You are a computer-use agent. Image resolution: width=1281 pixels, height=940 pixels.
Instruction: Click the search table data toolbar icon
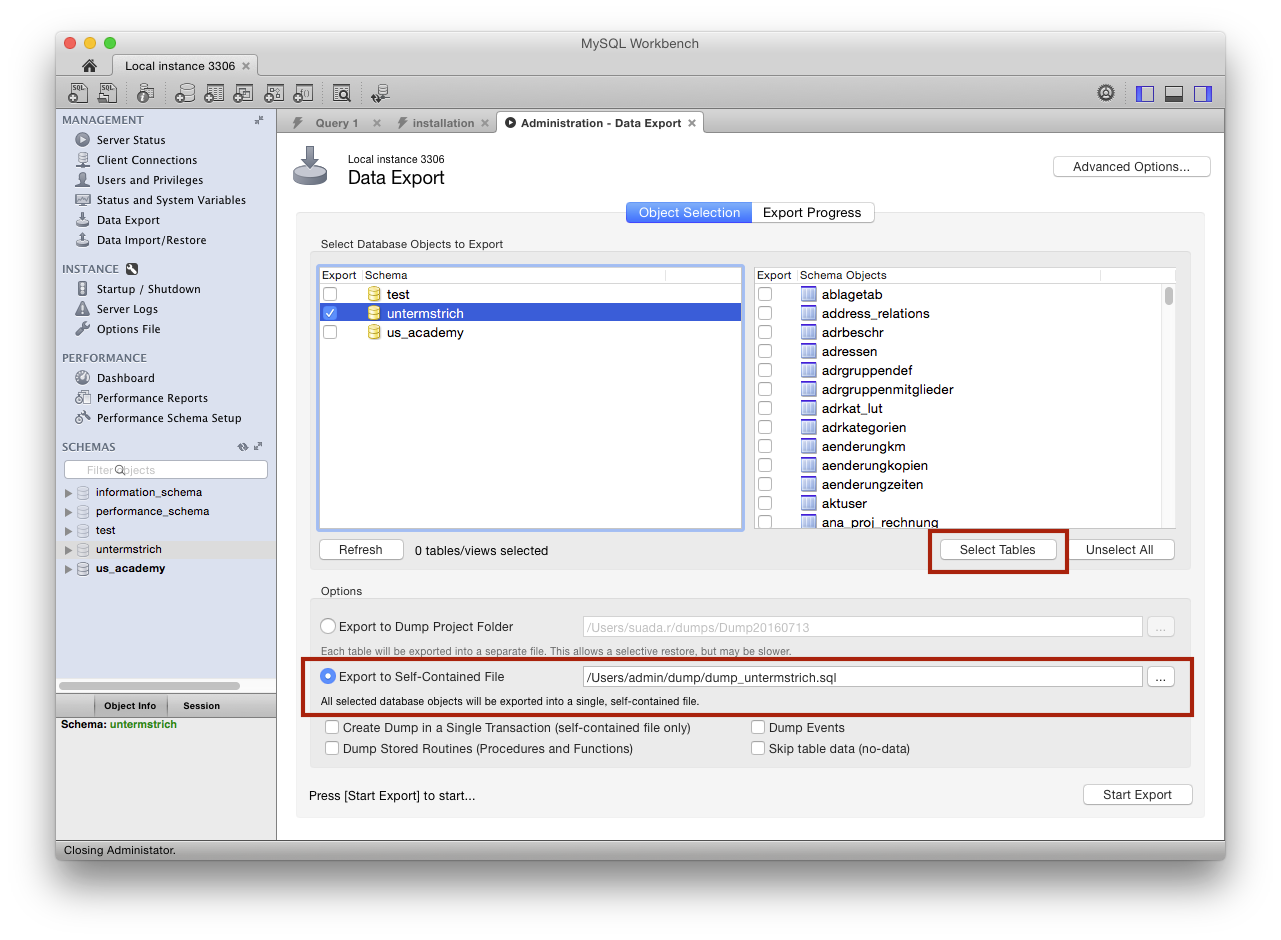(341, 94)
